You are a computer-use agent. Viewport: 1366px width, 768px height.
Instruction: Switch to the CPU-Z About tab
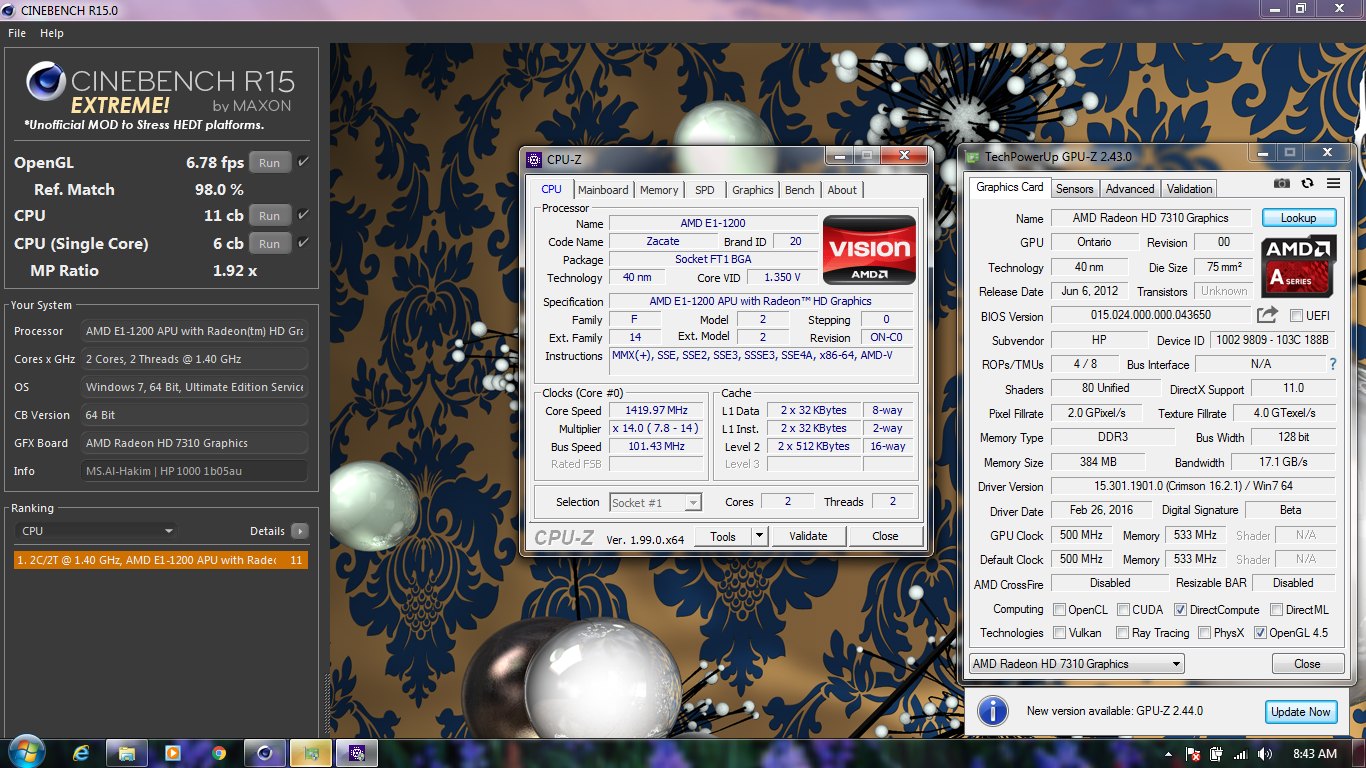click(842, 190)
